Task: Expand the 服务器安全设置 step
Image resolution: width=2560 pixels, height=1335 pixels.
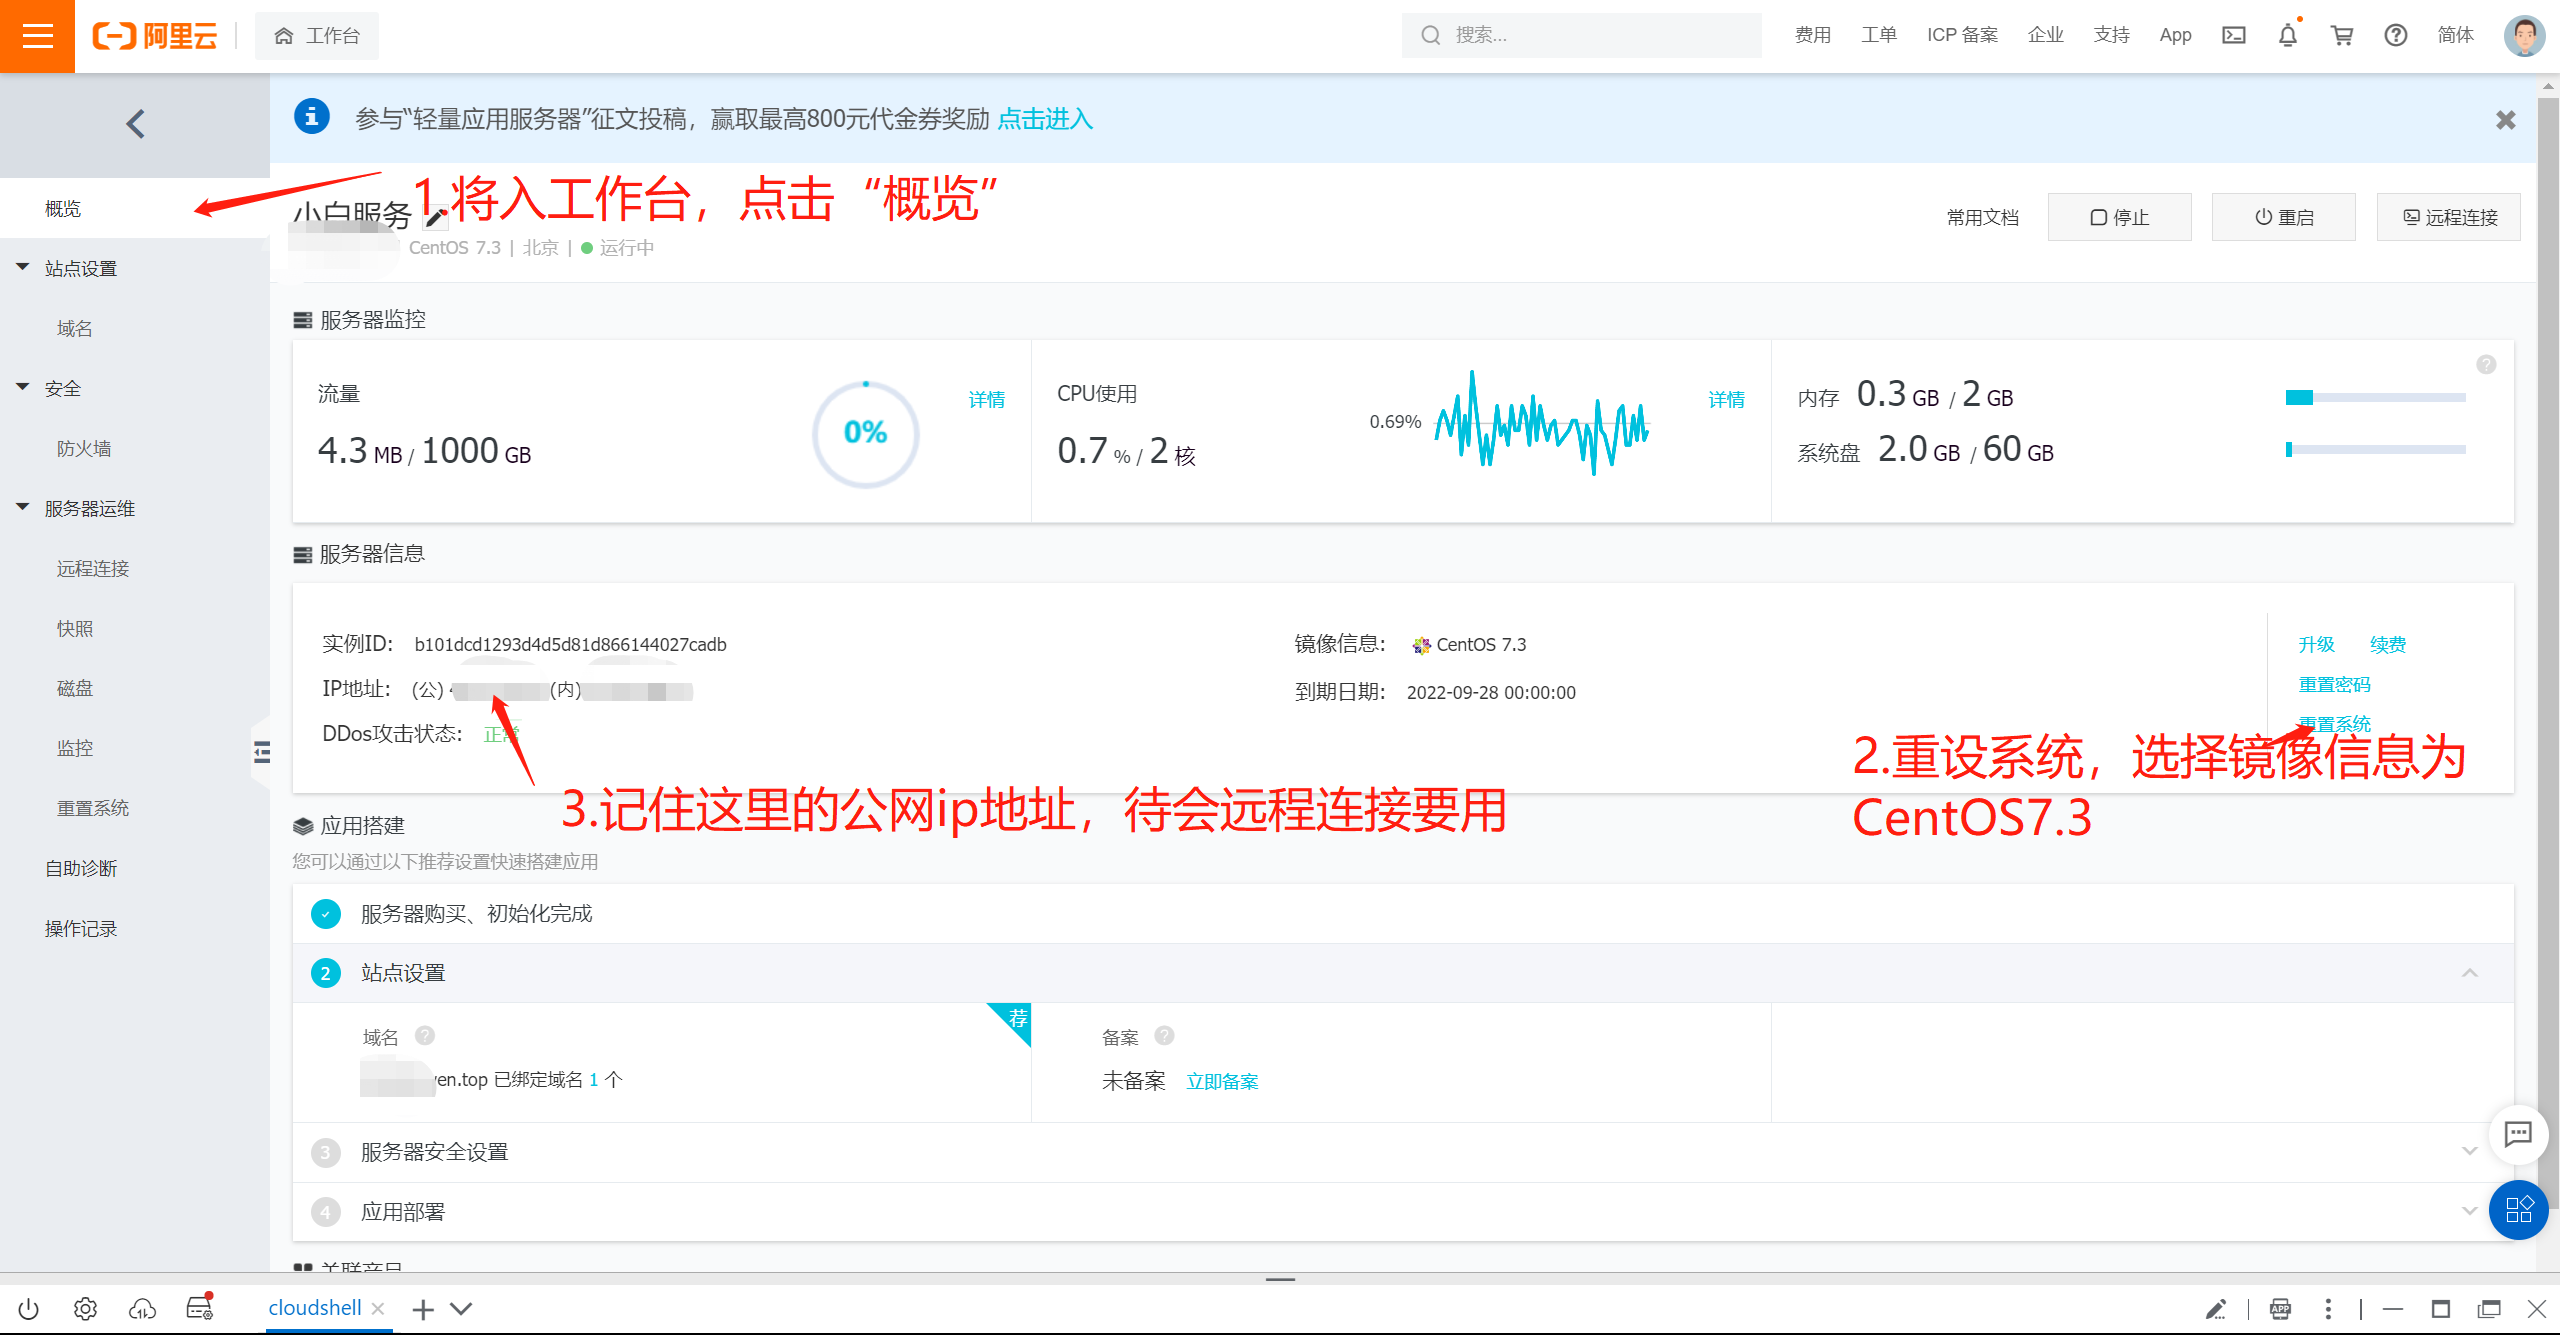Action: (2469, 1152)
